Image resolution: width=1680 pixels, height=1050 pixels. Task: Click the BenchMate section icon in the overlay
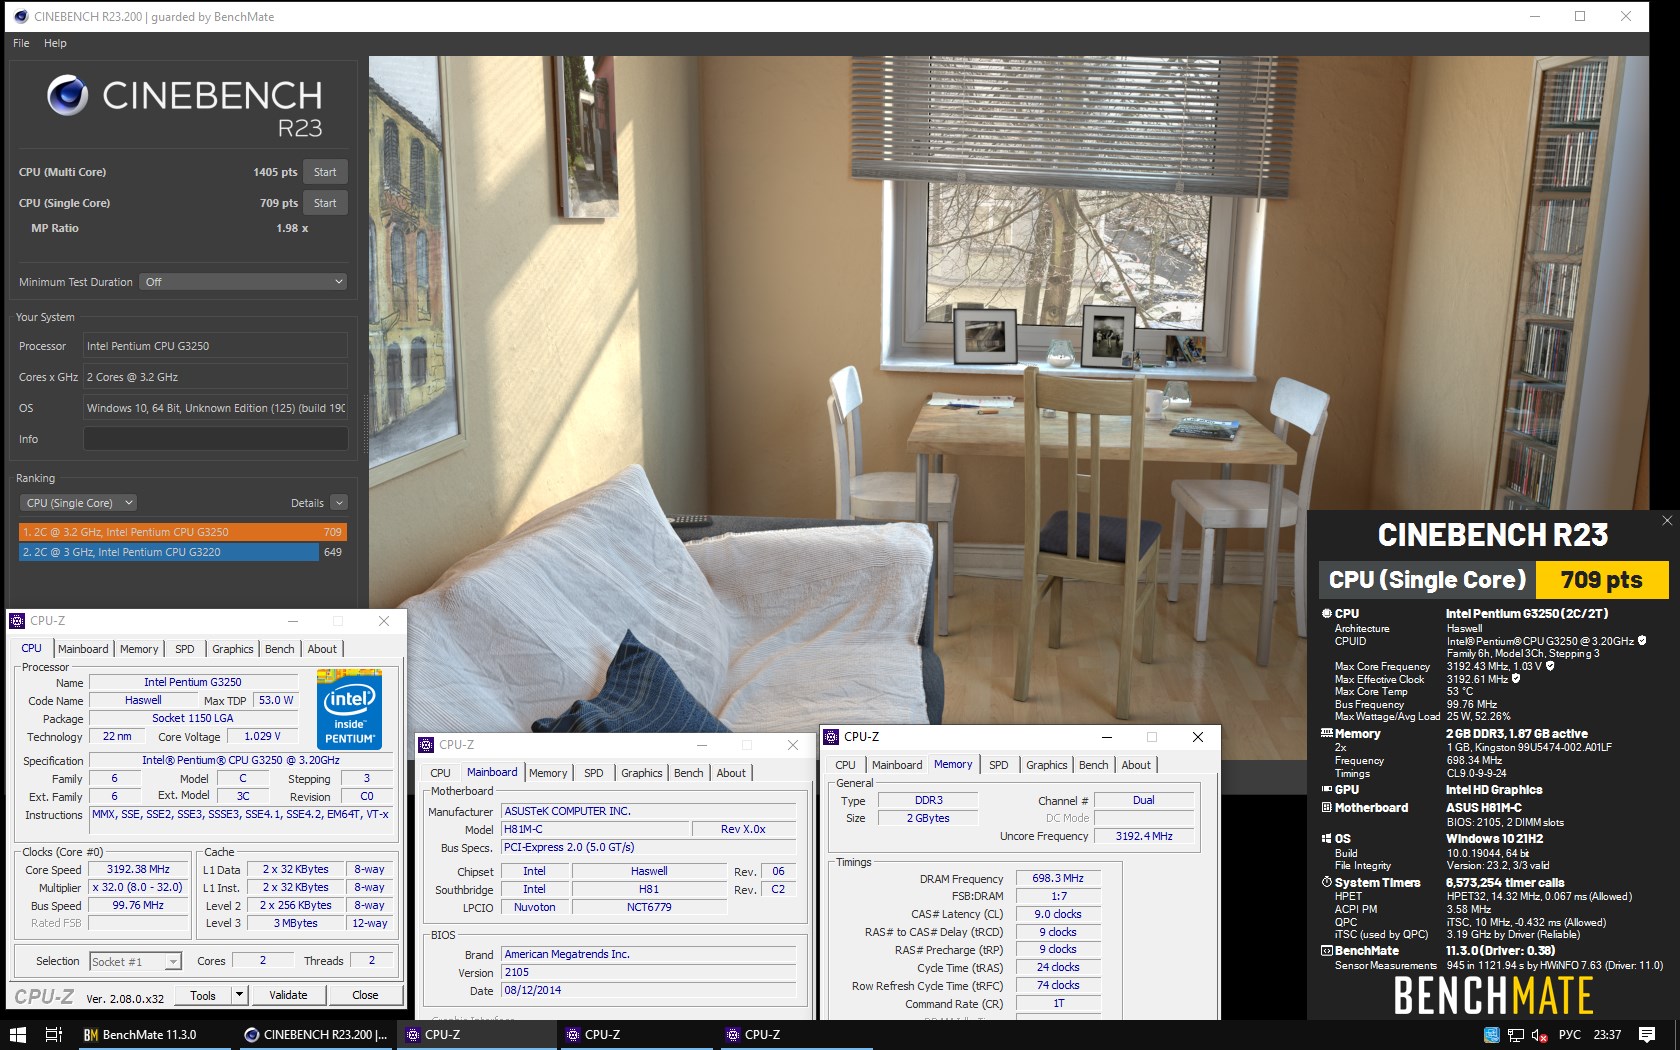tap(1327, 950)
